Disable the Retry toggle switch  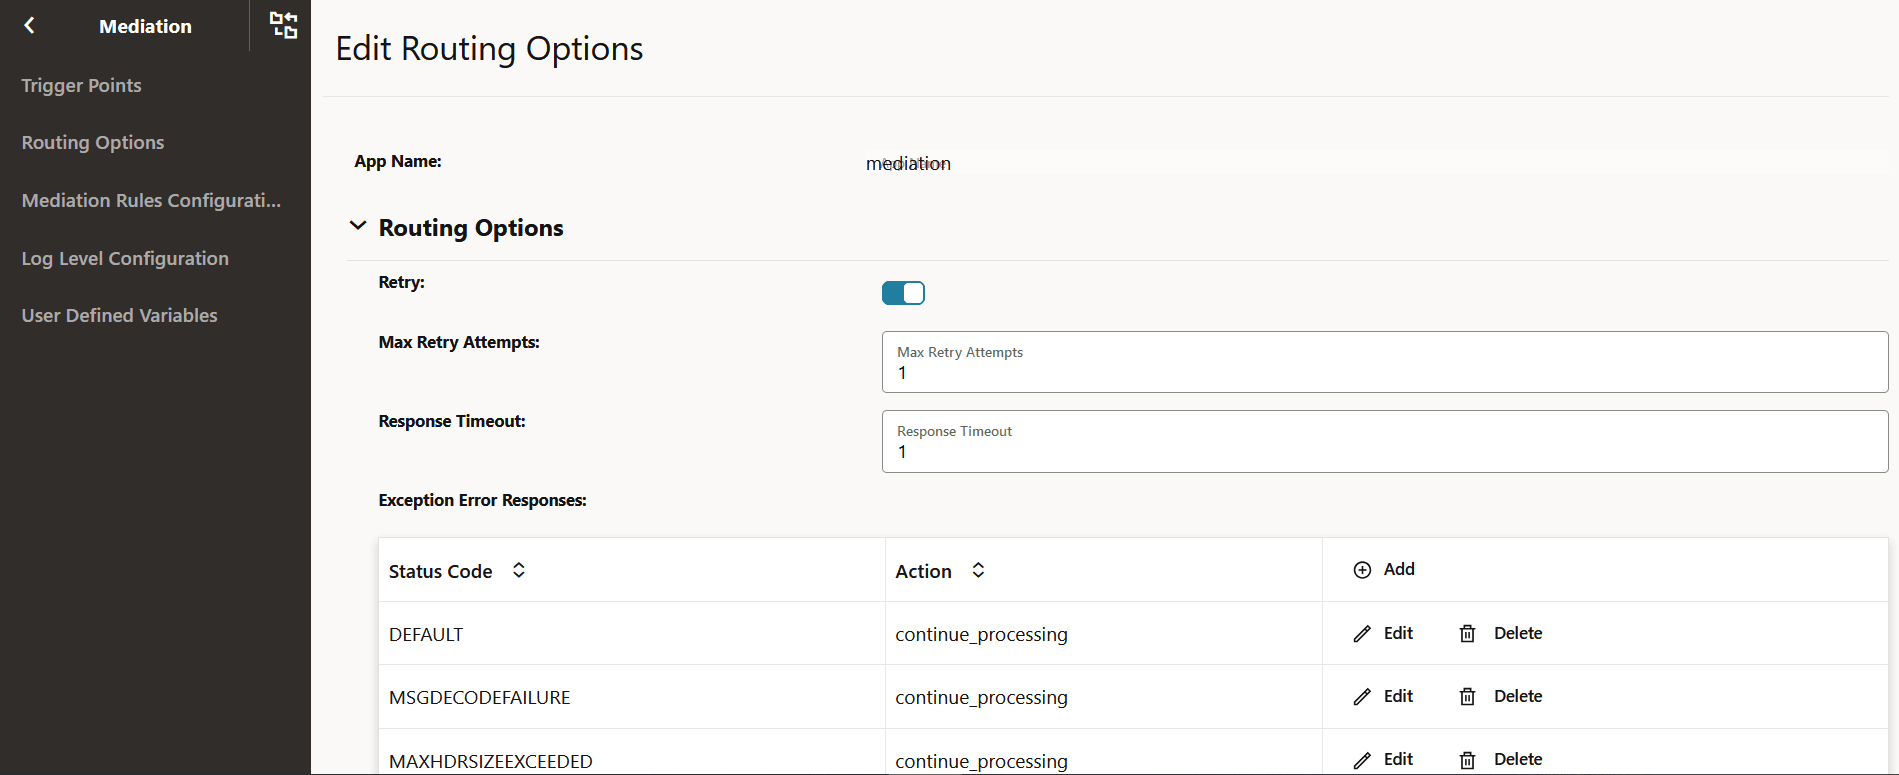pos(903,293)
